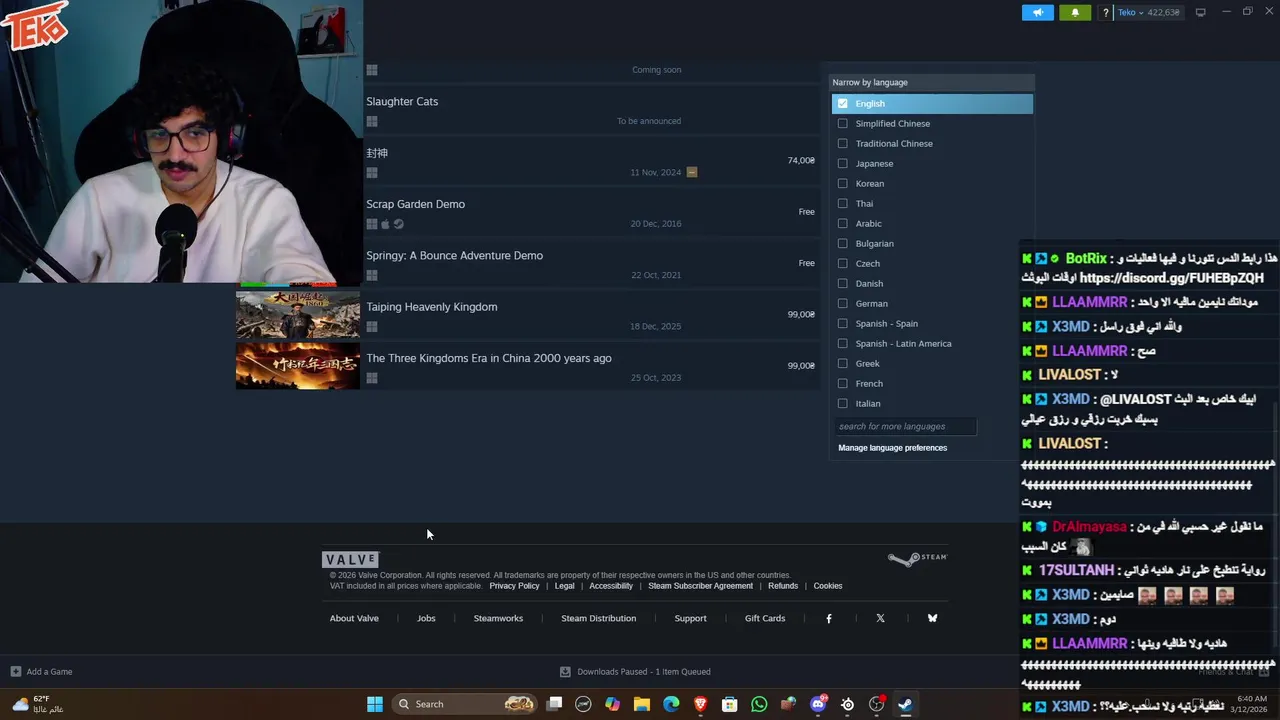The image size is (1280, 720).
Task: Collapse the Narrow by language panel header
Action: [x=931, y=82]
